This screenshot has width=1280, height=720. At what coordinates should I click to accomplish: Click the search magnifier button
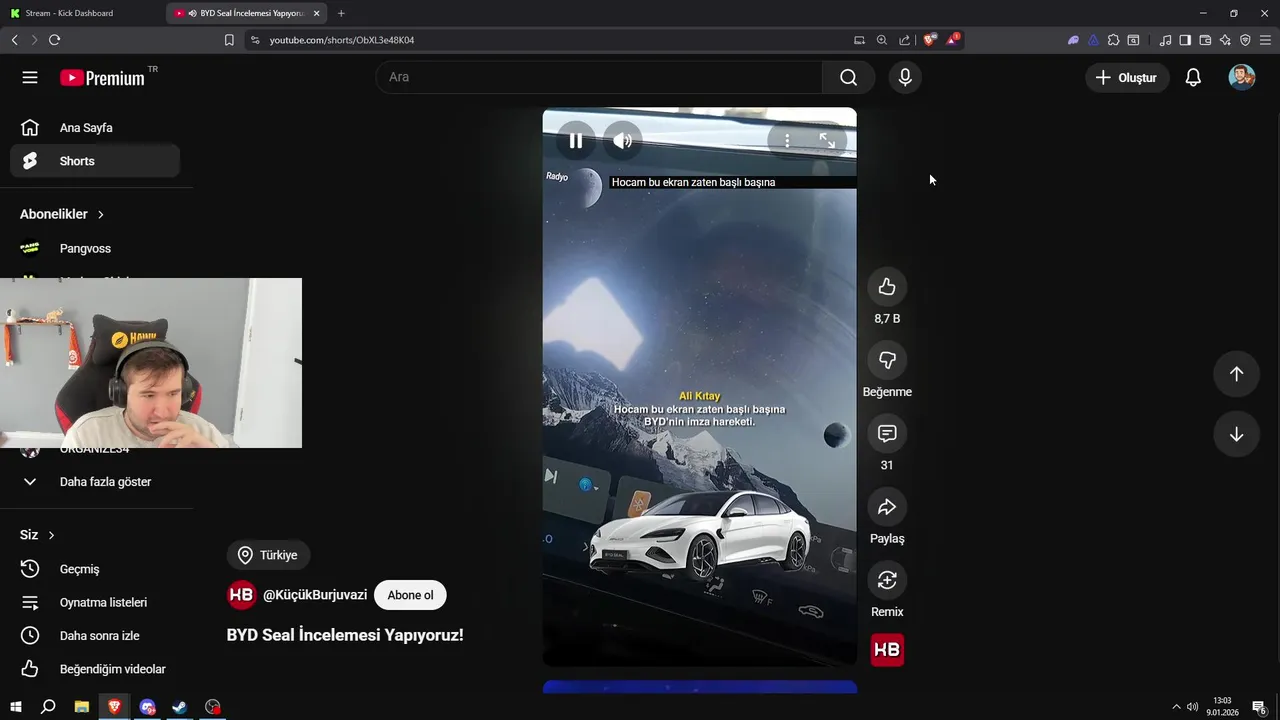coord(848,77)
